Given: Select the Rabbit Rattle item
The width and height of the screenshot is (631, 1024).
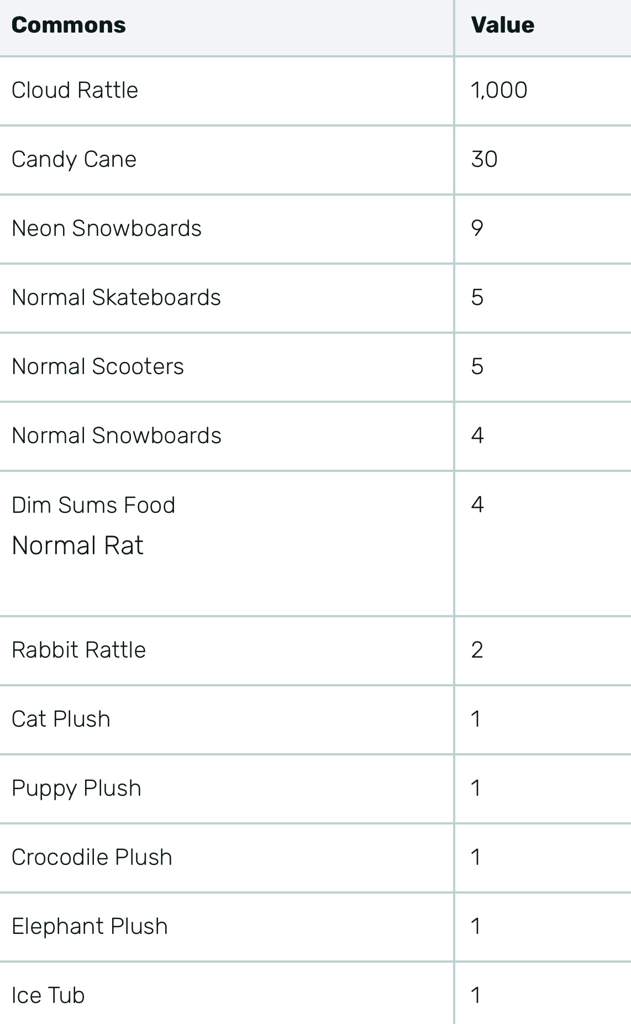Looking at the screenshot, I should [78, 650].
